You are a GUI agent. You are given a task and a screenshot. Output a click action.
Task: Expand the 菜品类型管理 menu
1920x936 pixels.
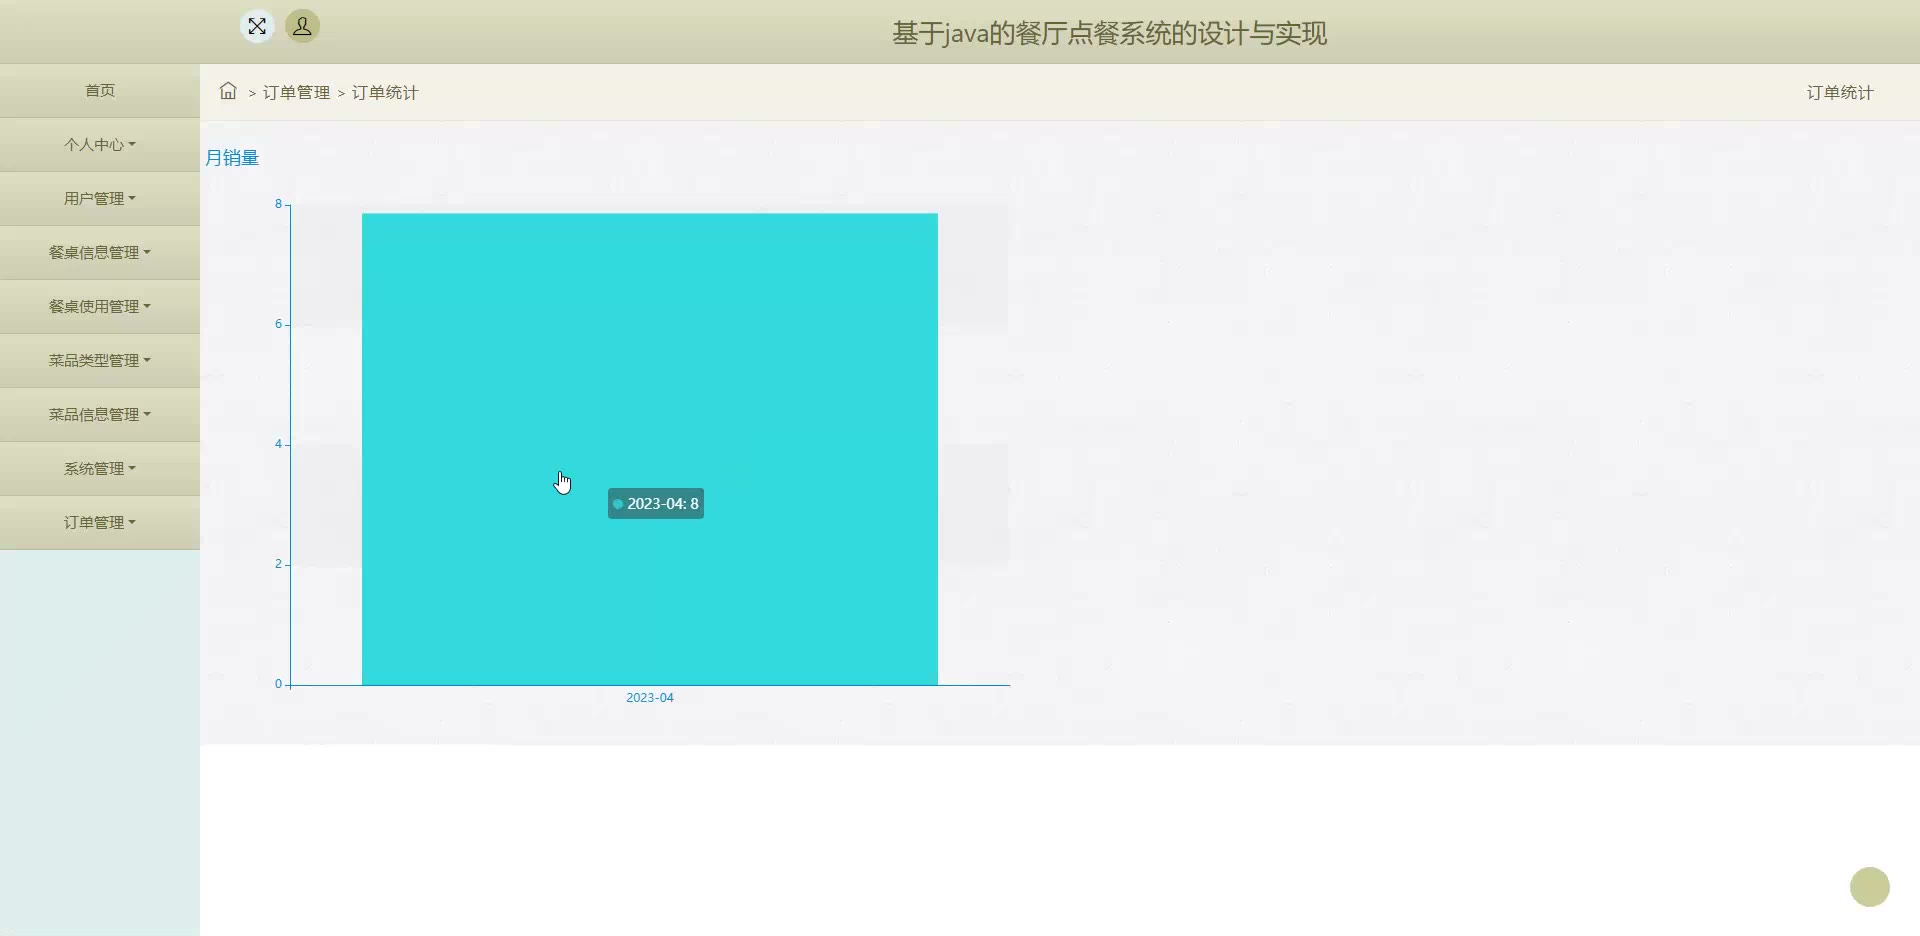tap(100, 361)
